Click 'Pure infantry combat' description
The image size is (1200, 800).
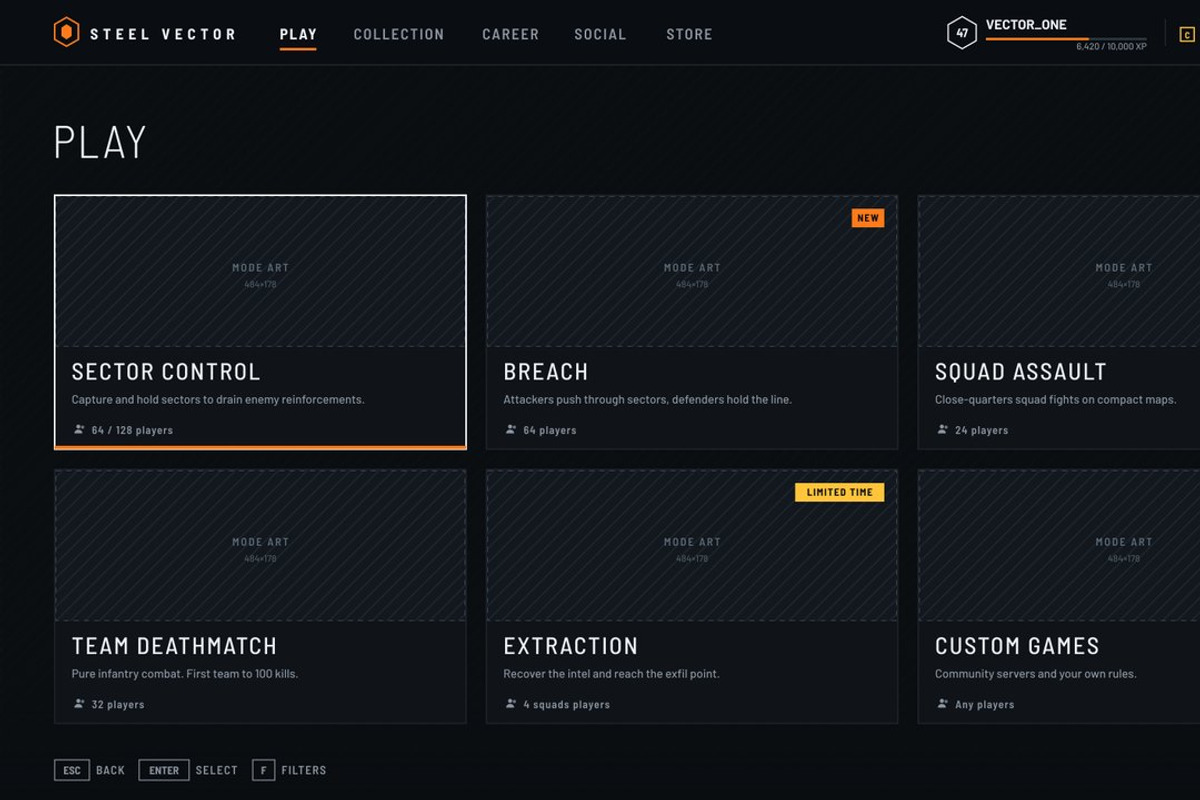point(185,674)
